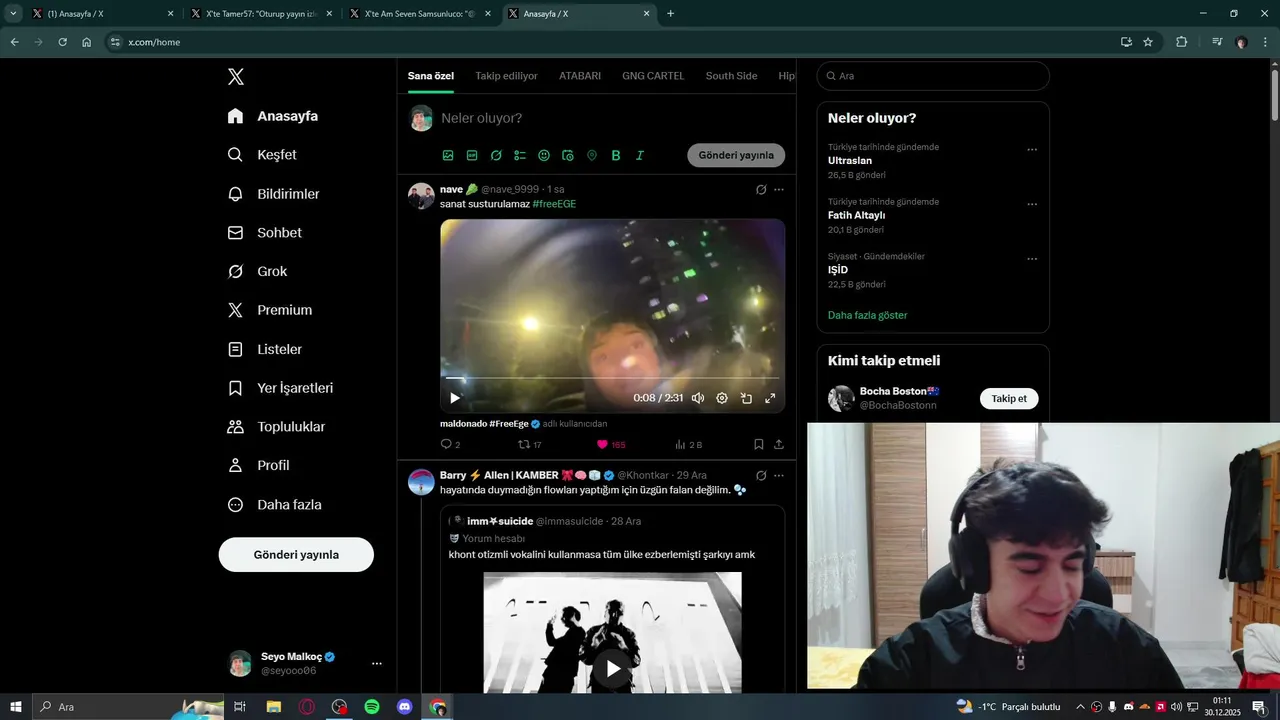Toggle bold formatting in the composer
This screenshot has height=720, width=1280.
click(x=616, y=155)
